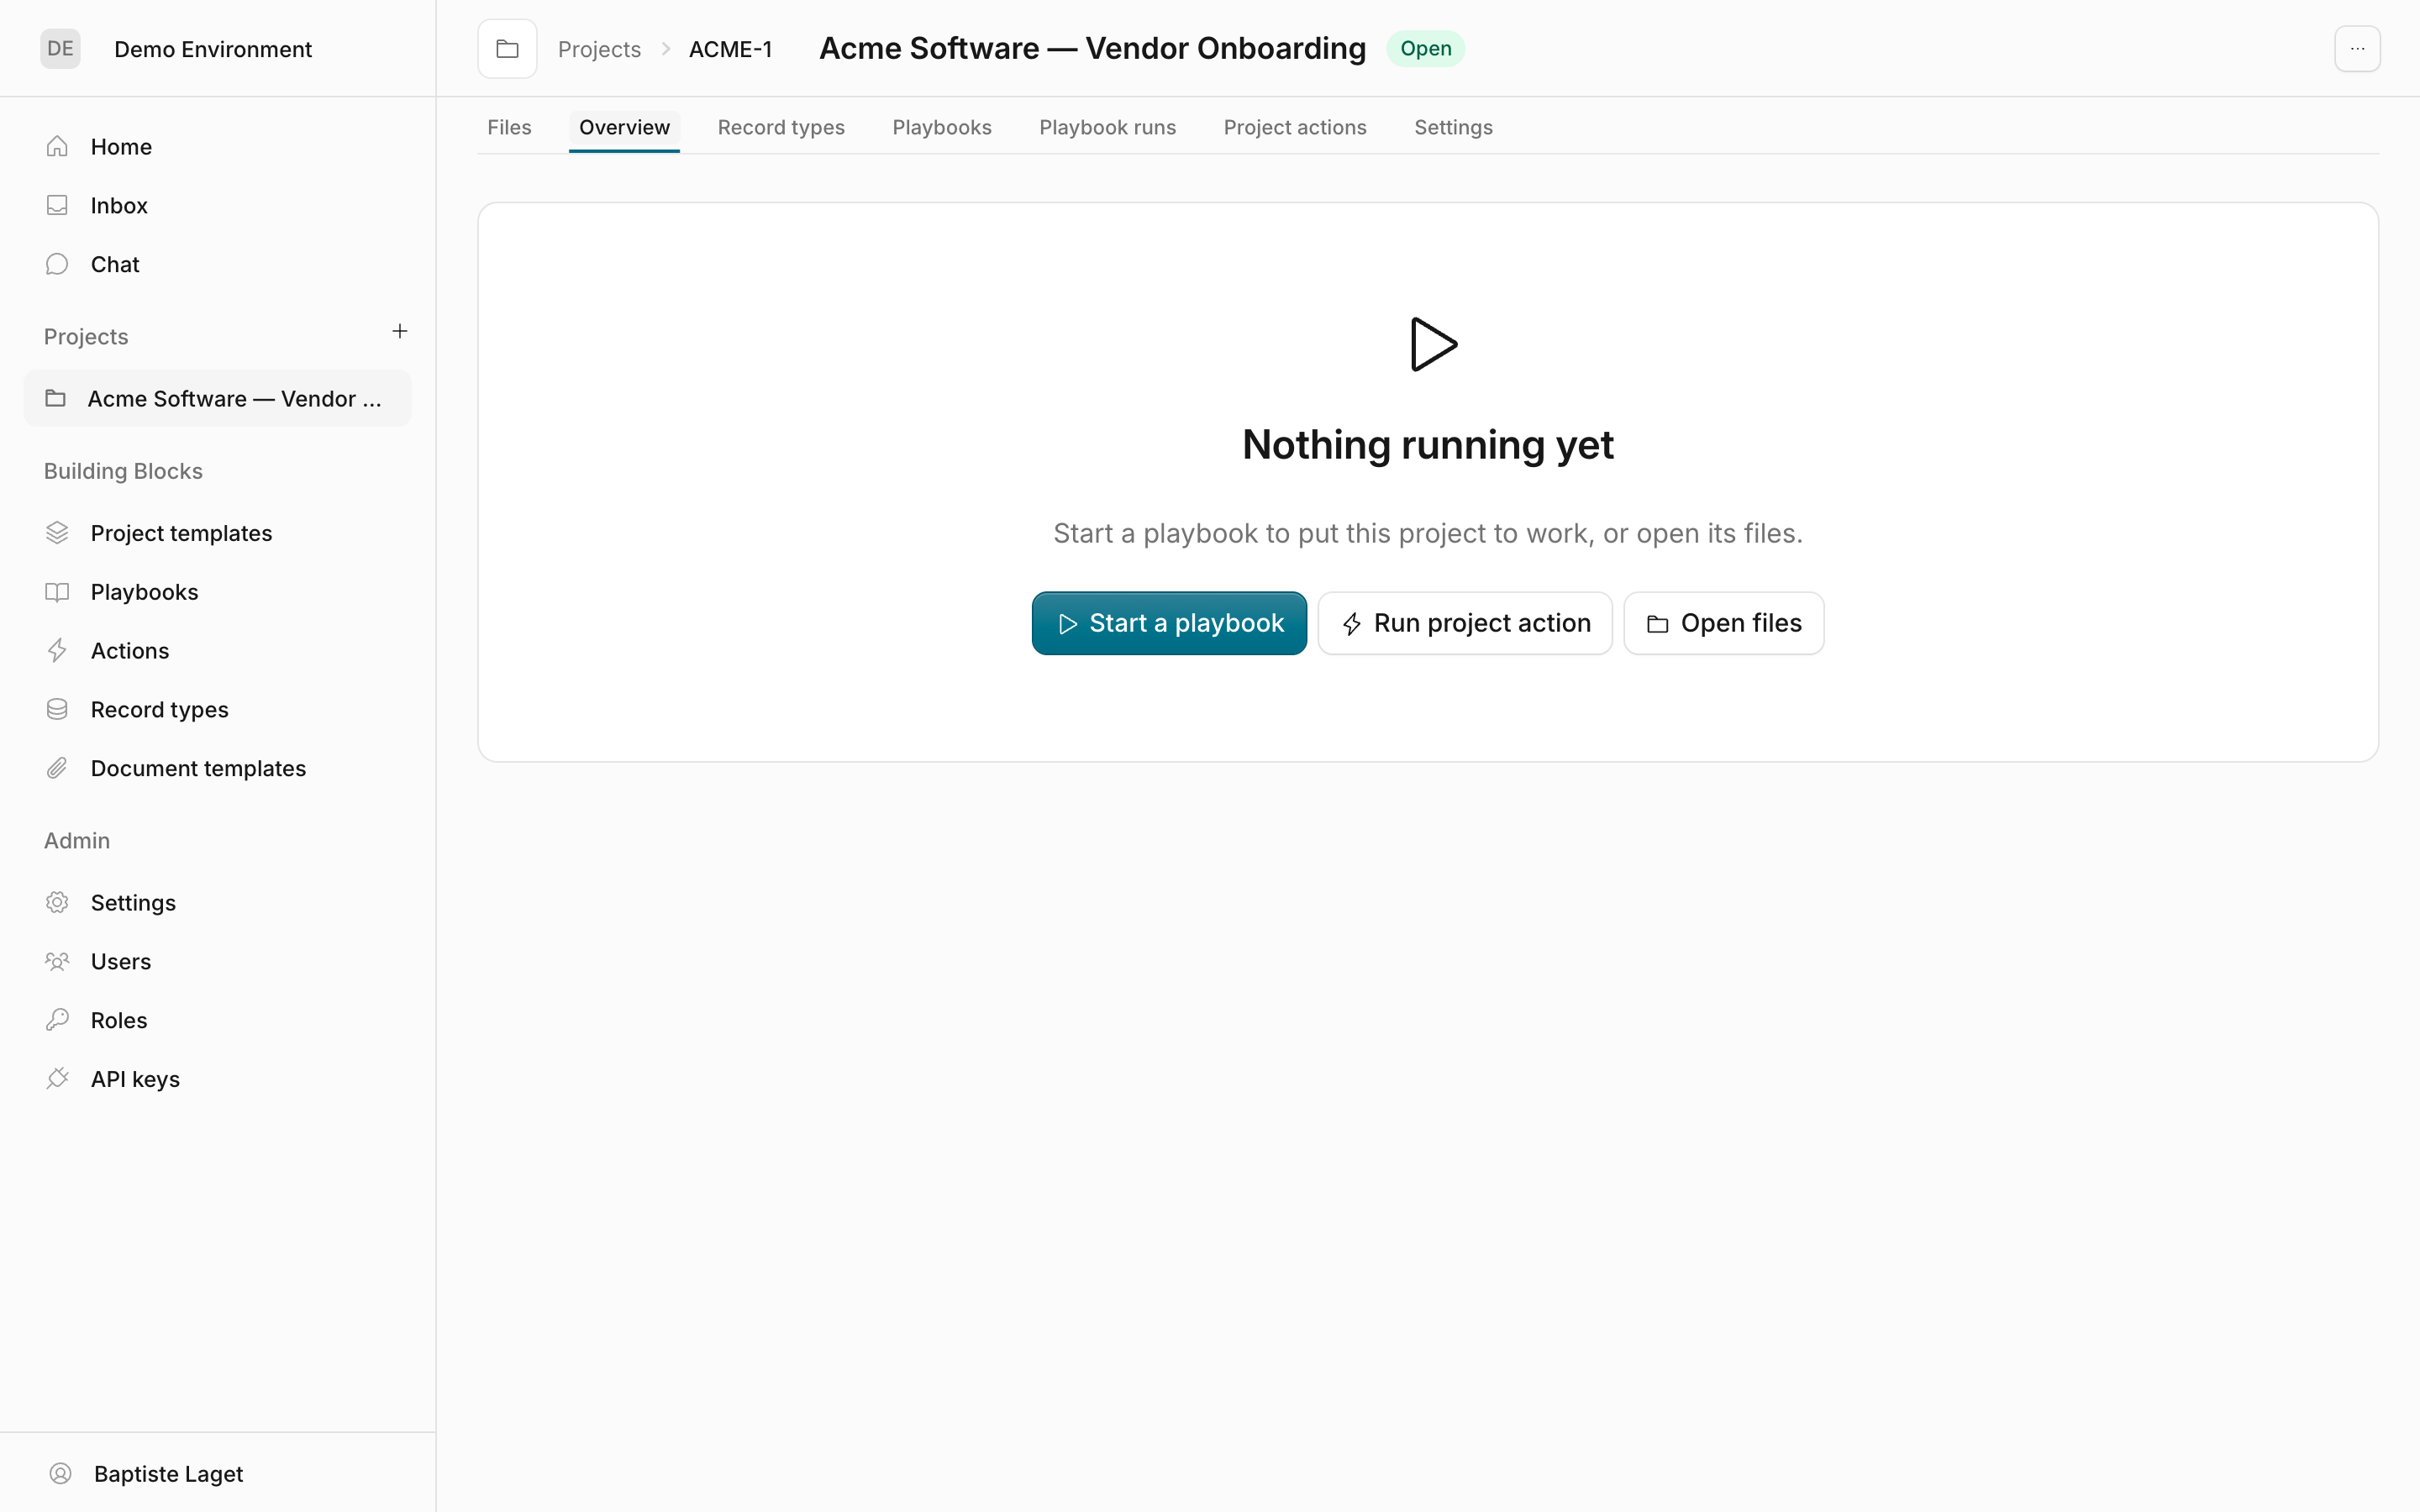2420x1512 pixels.
Task: Add a new project with plus icon
Action: 400,331
